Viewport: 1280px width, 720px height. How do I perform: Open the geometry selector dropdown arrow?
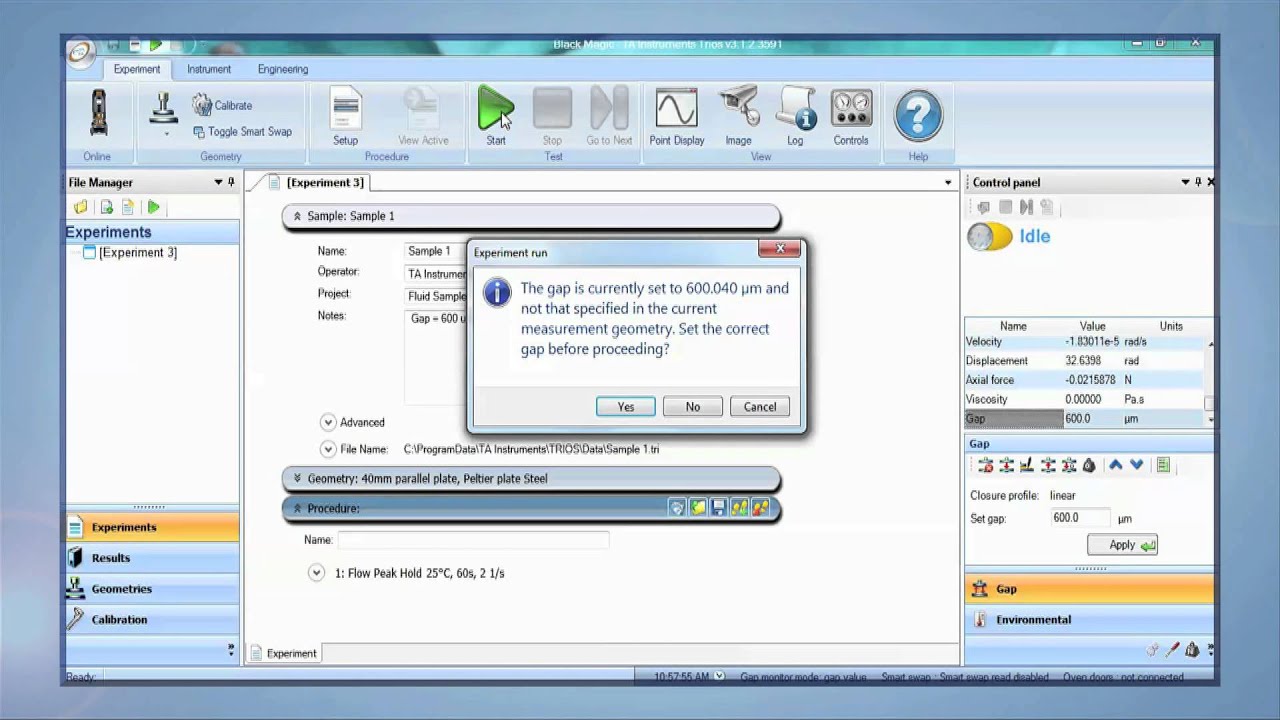167,134
